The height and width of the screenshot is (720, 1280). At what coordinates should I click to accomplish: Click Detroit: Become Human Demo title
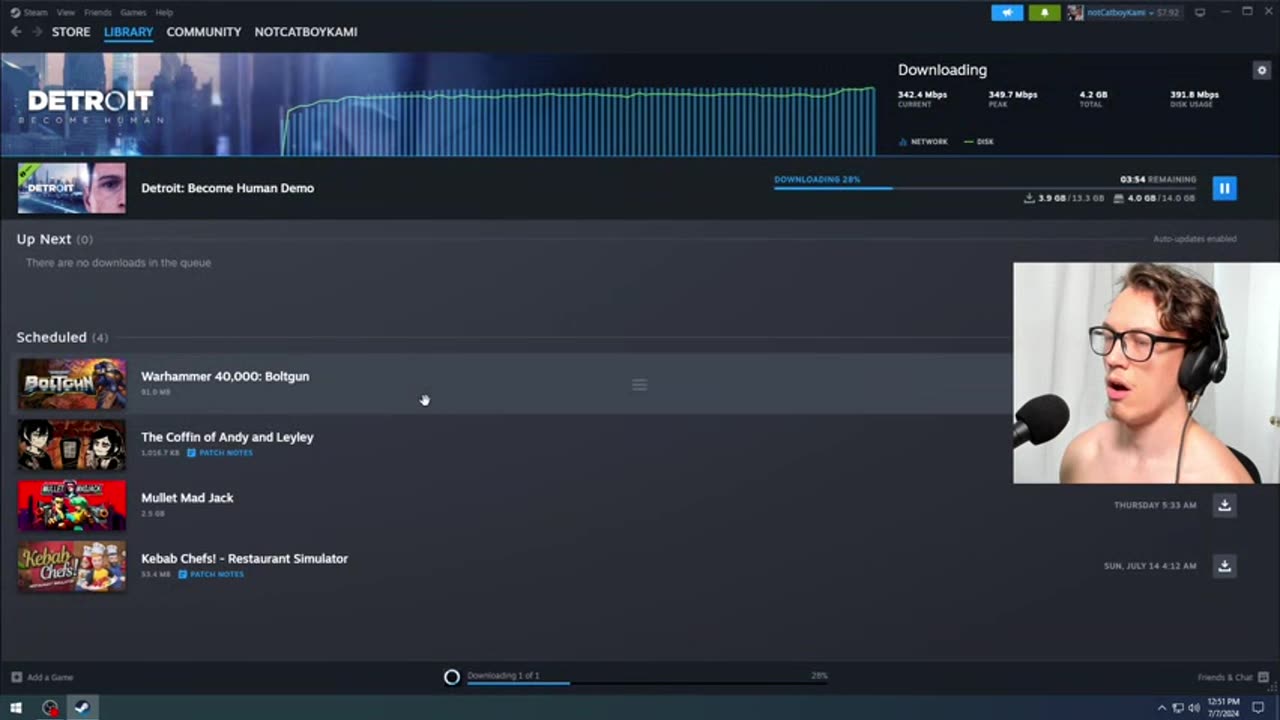pyautogui.click(x=227, y=188)
